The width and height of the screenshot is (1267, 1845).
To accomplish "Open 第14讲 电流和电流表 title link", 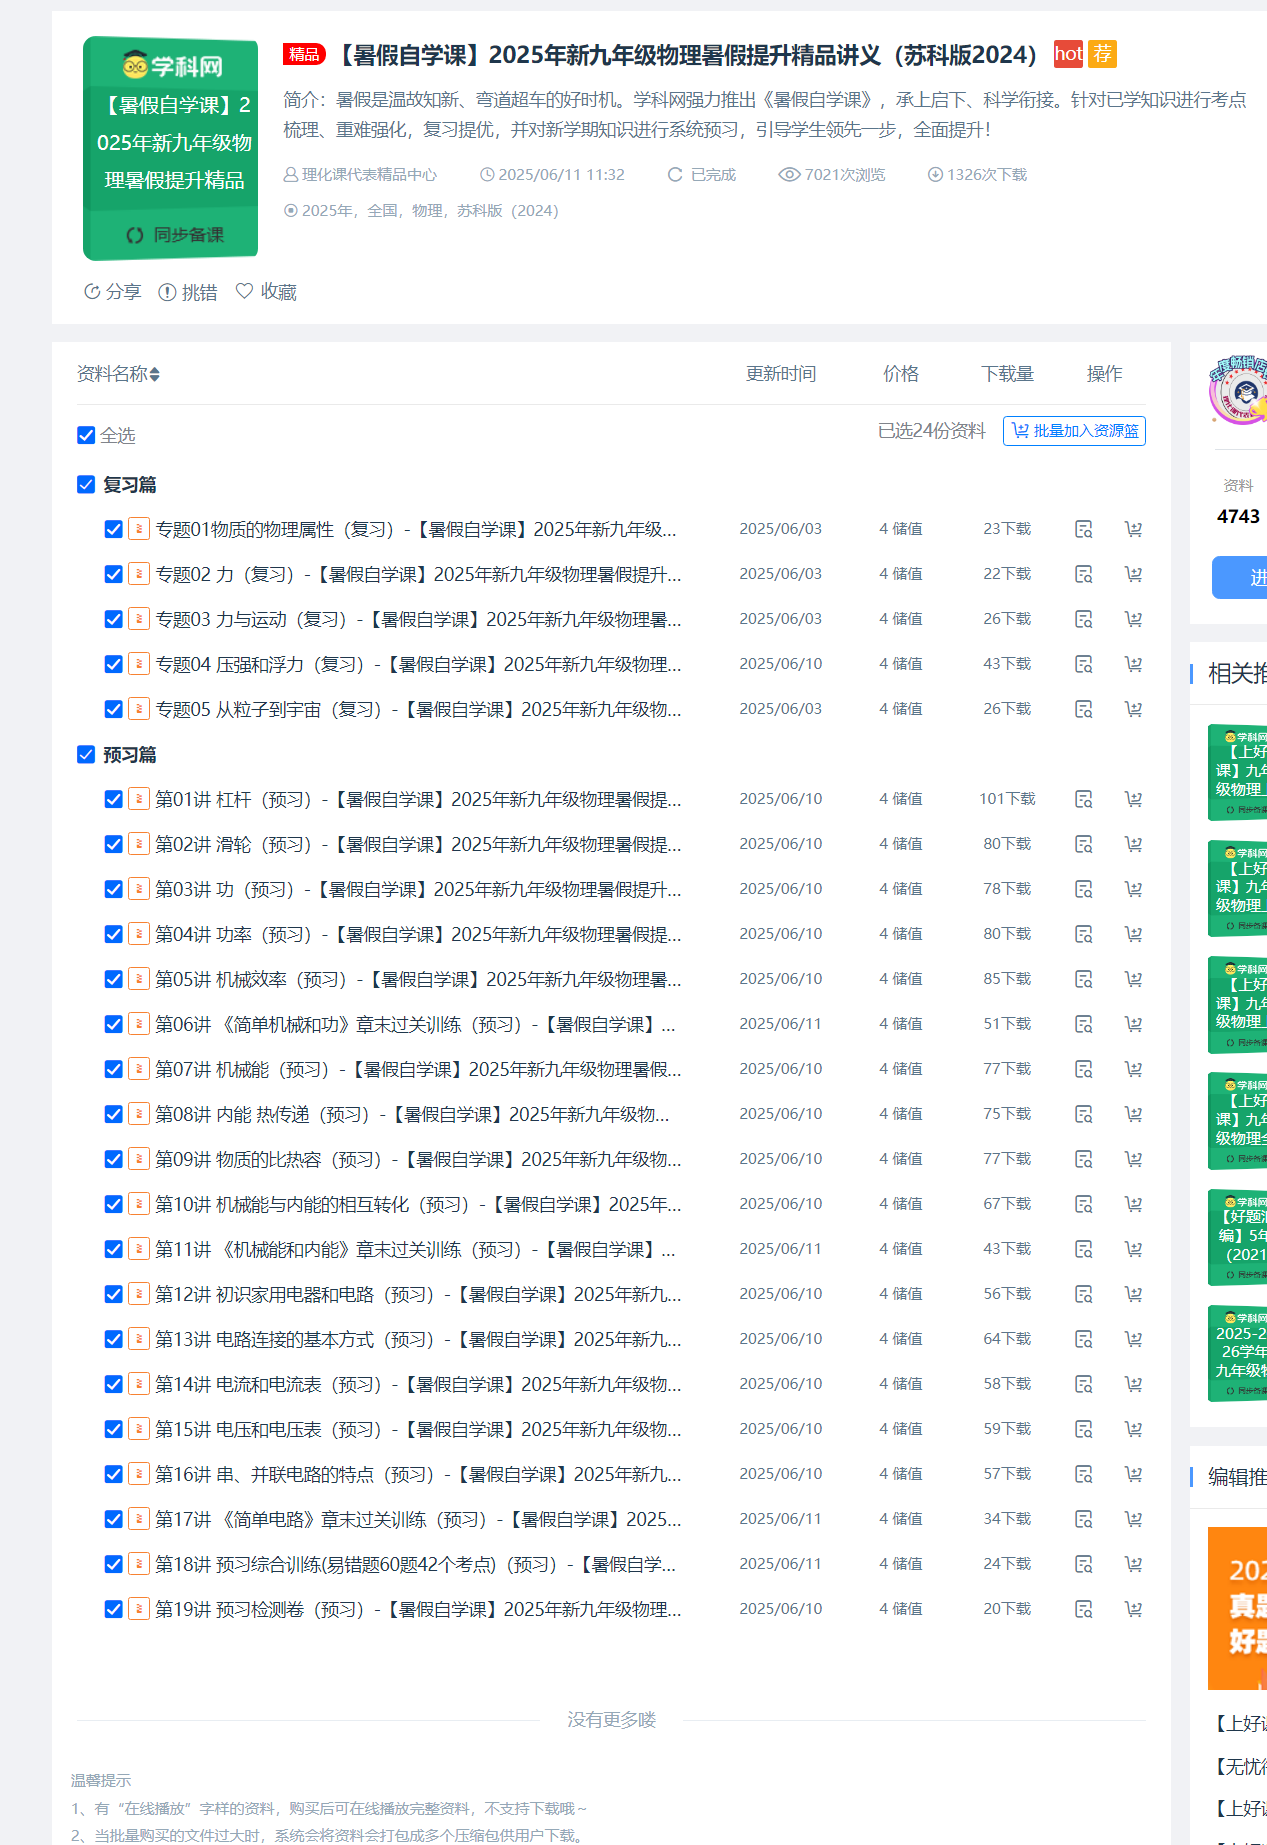I will [418, 1384].
